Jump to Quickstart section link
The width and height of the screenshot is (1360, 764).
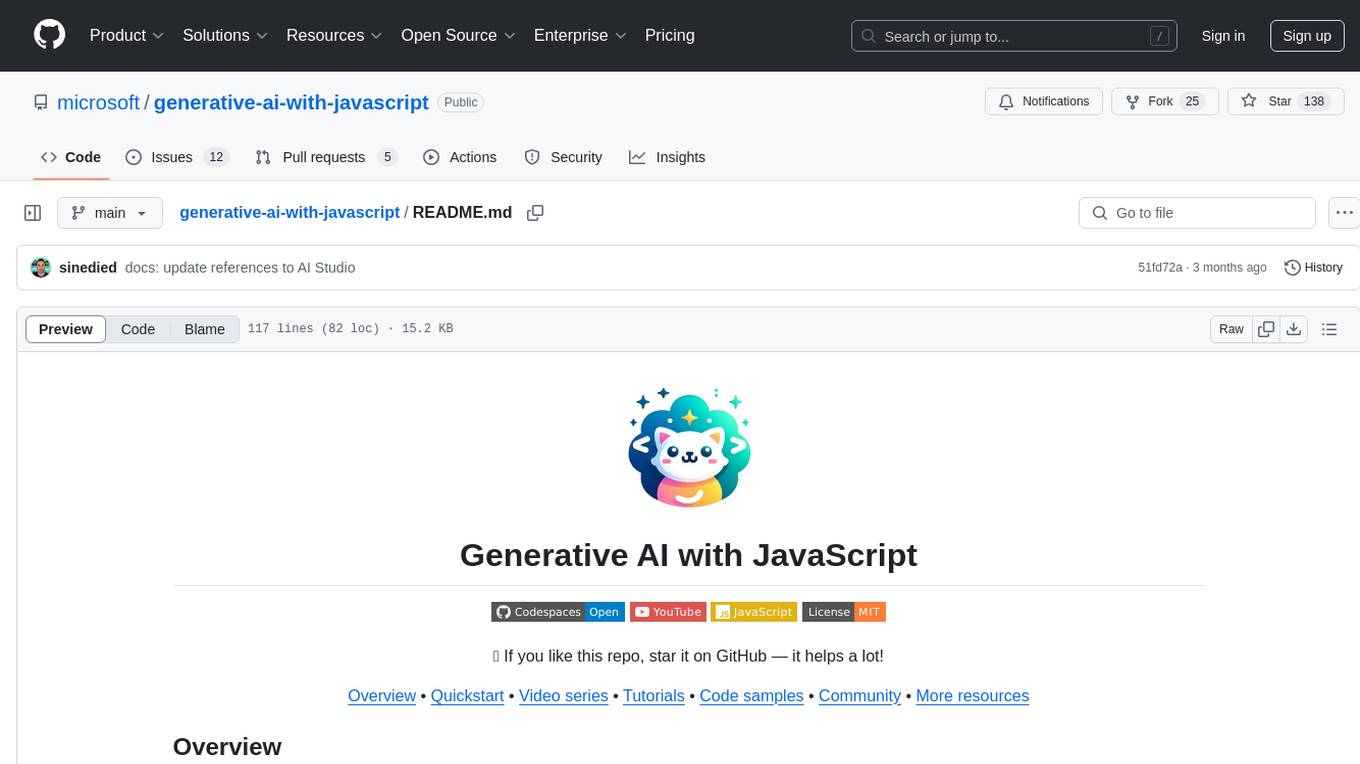coord(467,696)
